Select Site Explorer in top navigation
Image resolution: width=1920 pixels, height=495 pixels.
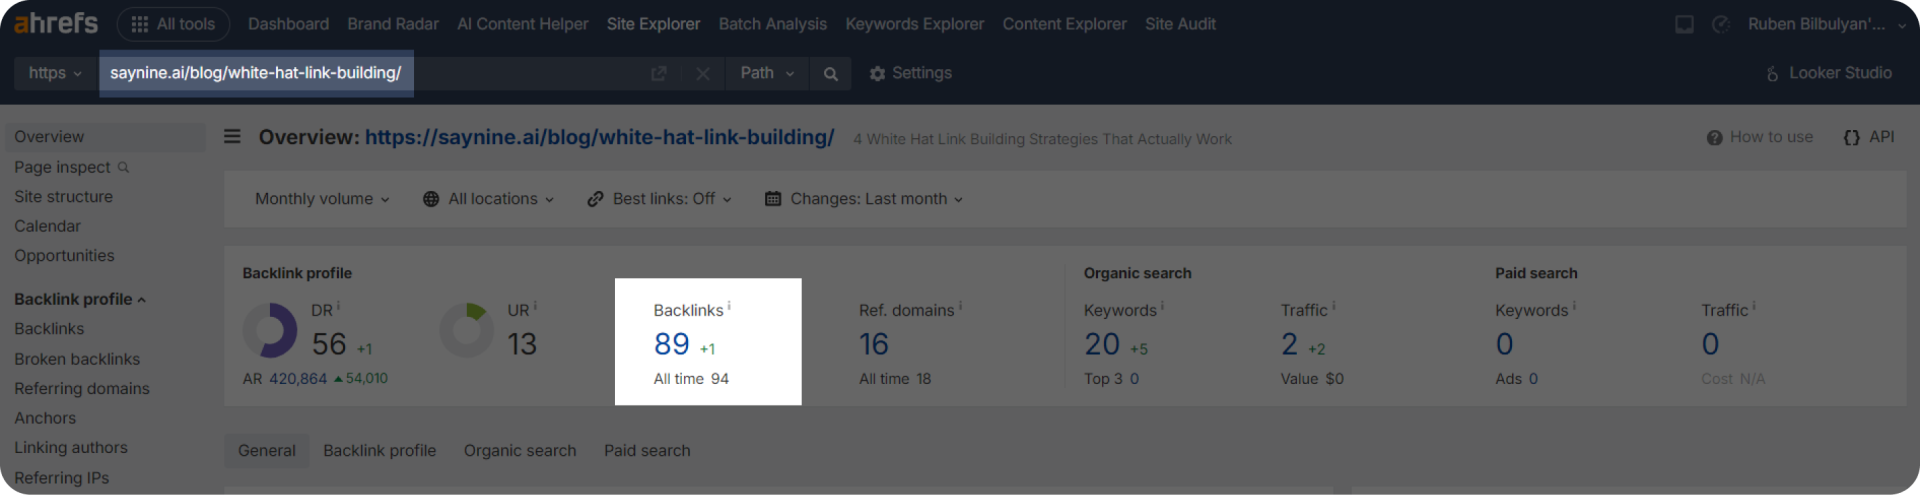coord(653,24)
